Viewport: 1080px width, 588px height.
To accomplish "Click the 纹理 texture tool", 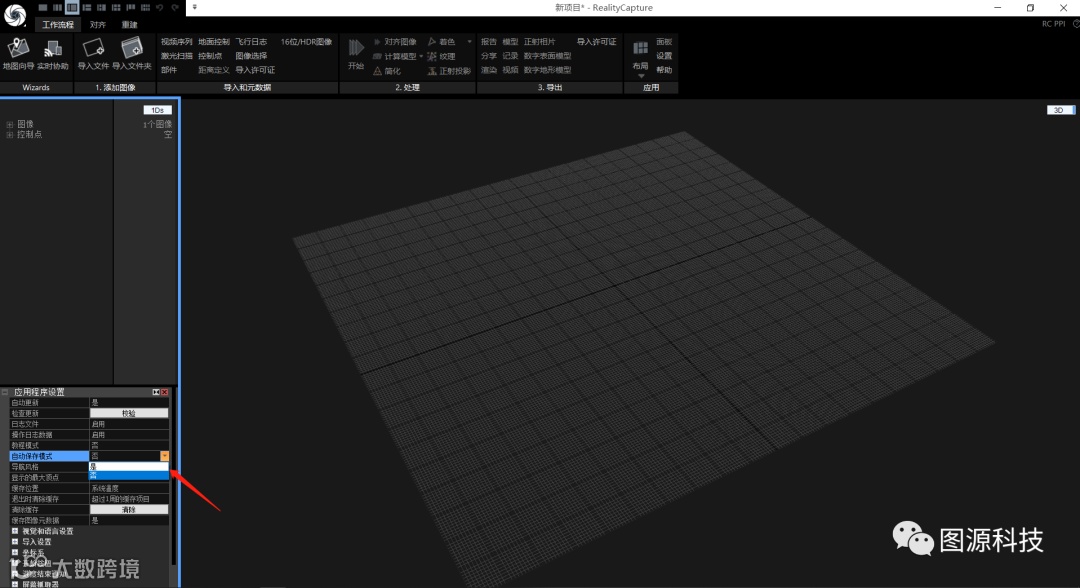I will point(442,56).
